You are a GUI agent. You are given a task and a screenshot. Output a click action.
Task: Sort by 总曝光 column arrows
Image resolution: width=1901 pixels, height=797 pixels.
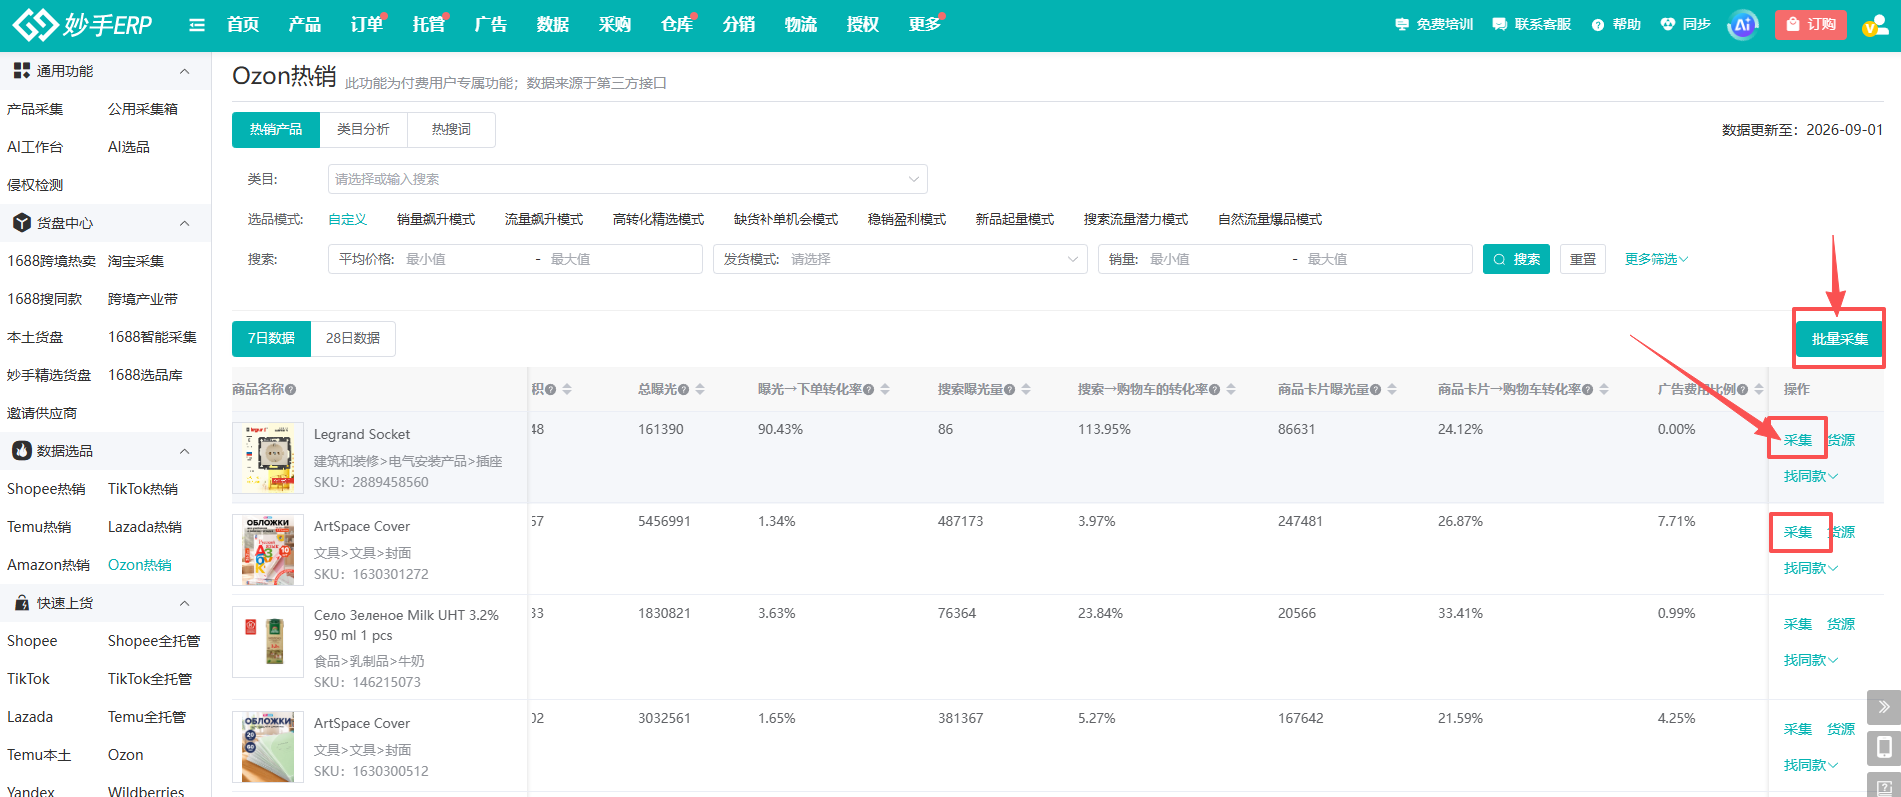click(700, 389)
